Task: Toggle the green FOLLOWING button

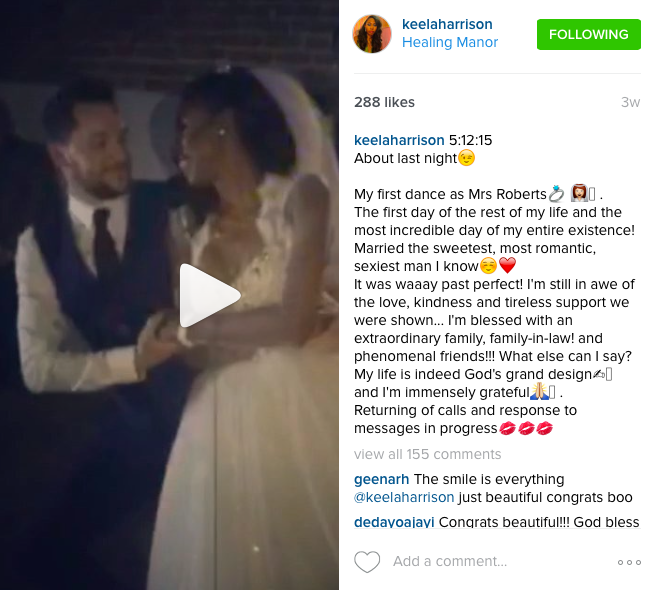Action: 589,34
